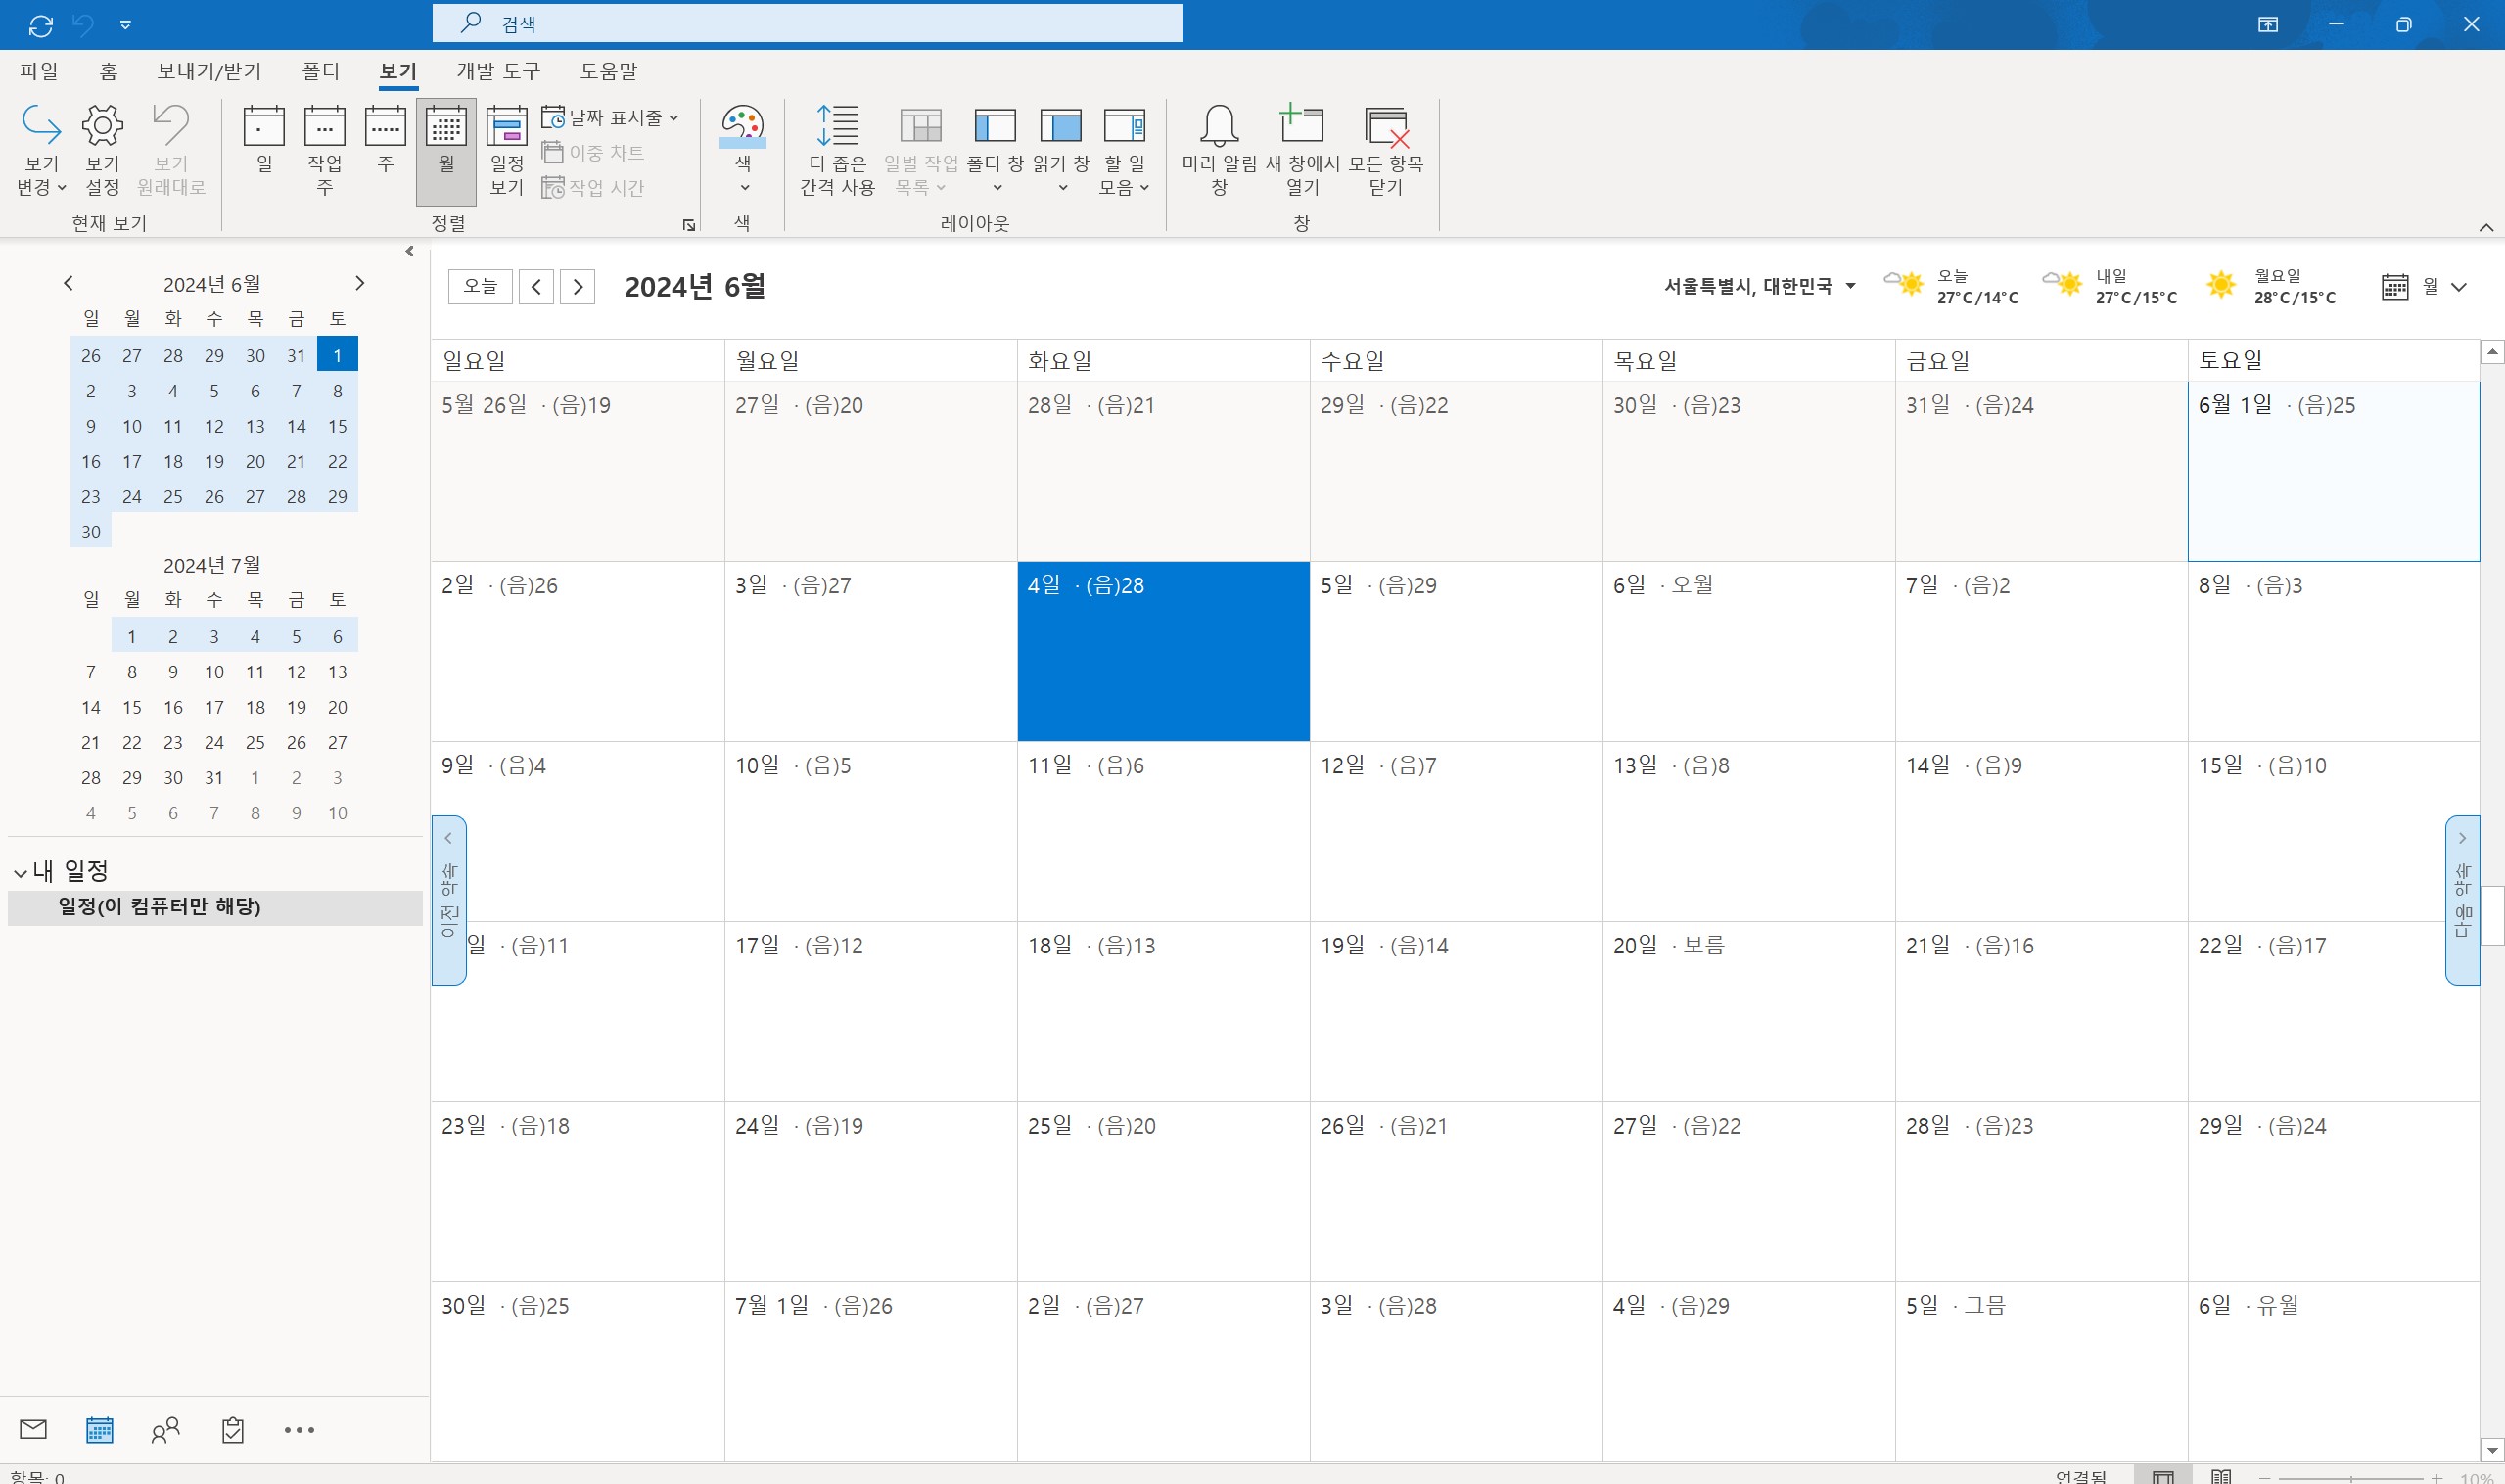Open the 날짜 표시줄 dropdown
The width and height of the screenshot is (2505, 1484).
(610, 118)
